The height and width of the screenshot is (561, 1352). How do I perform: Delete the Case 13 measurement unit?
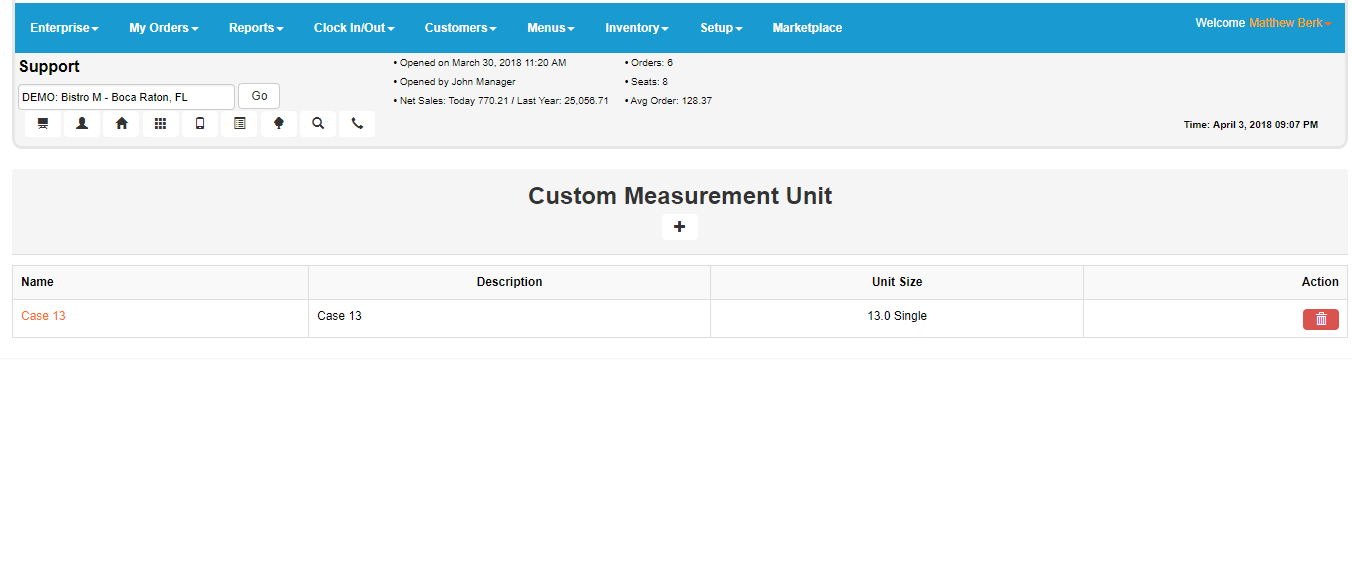(1321, 319)
